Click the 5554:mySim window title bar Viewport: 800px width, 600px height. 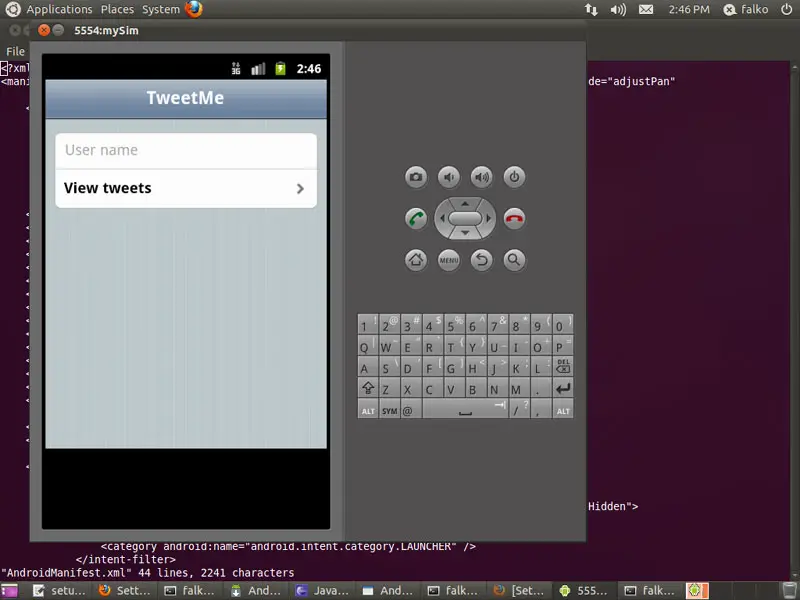308,30
